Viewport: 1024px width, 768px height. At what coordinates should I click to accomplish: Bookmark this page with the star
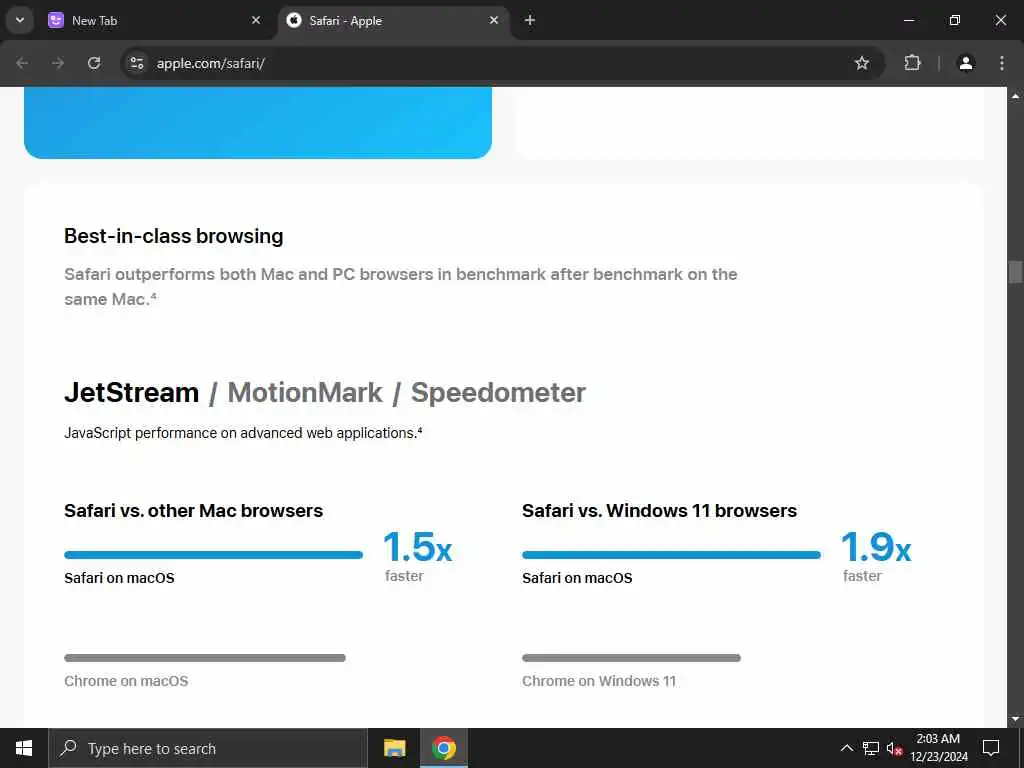pyautogui.click(x=862, y=63)
